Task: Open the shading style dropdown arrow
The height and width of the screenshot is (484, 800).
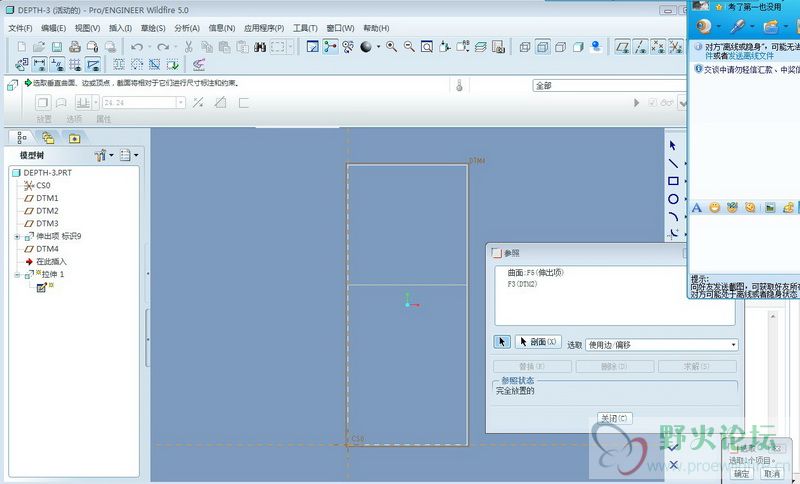Action: 379,47
